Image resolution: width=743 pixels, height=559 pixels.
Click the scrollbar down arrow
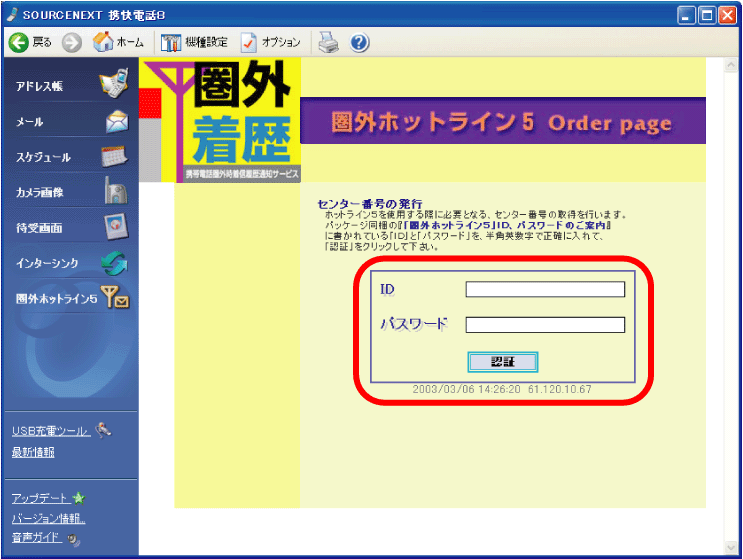731,548
